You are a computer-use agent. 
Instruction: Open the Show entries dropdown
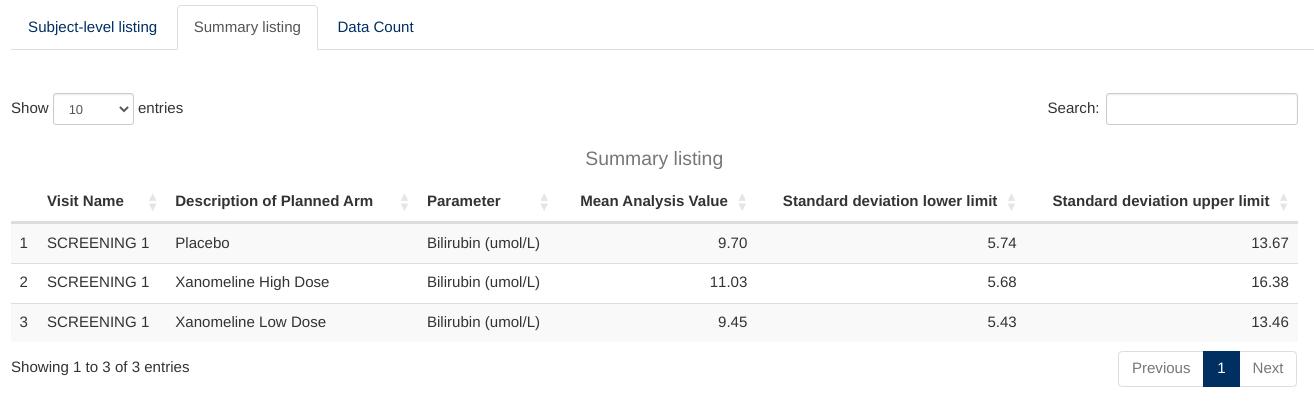[93, 109]
